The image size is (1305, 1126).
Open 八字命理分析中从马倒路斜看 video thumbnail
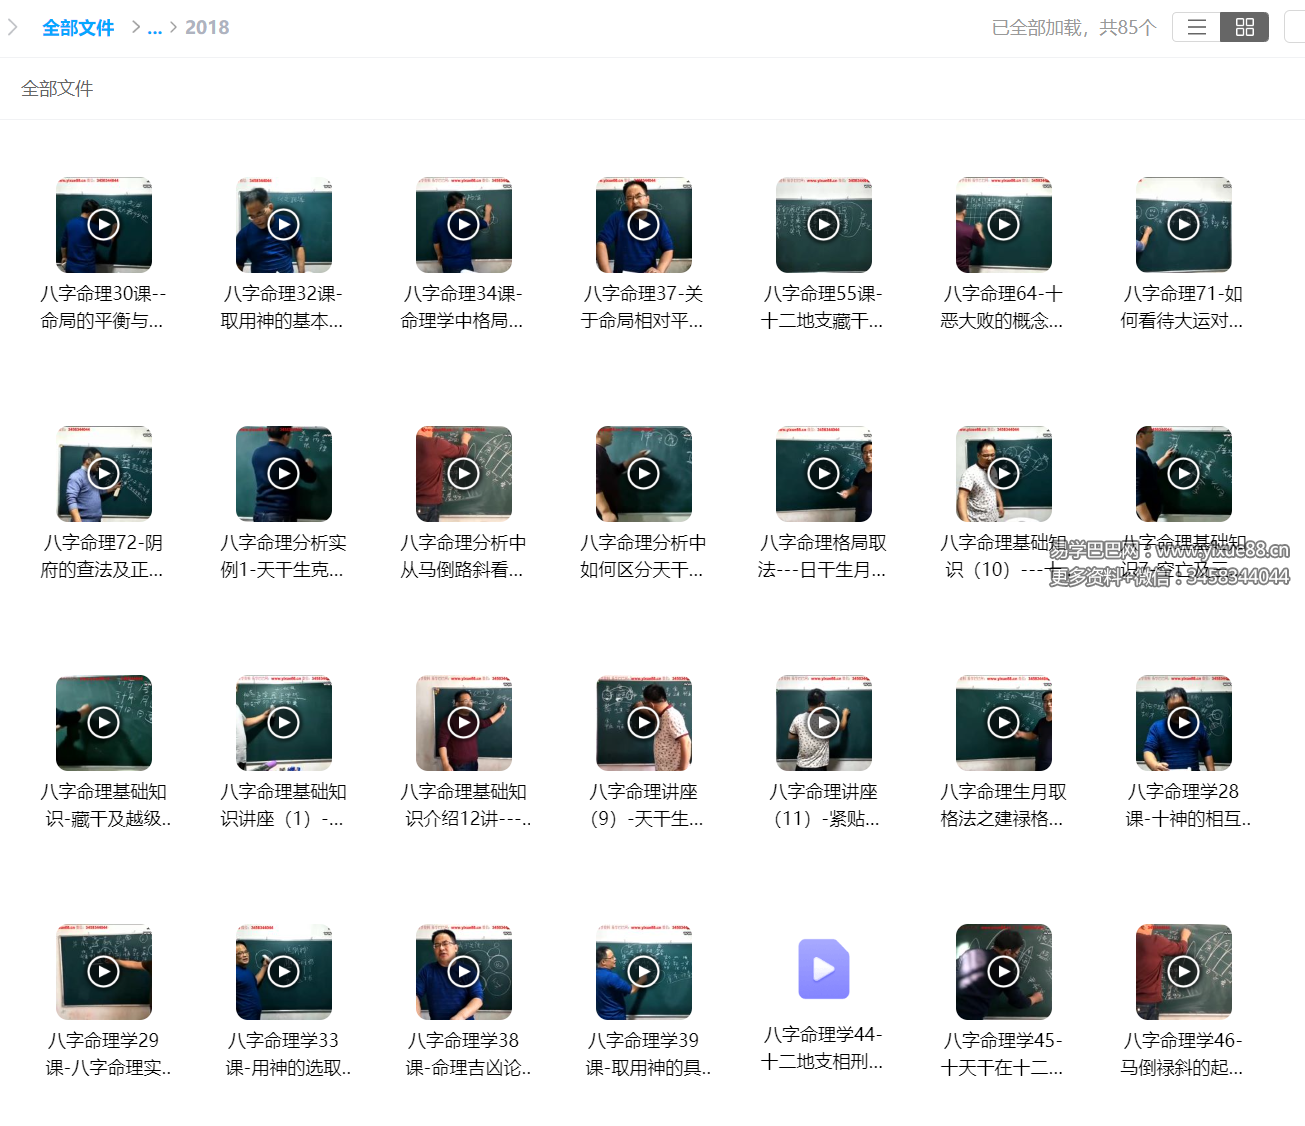[x=464, y=474]
